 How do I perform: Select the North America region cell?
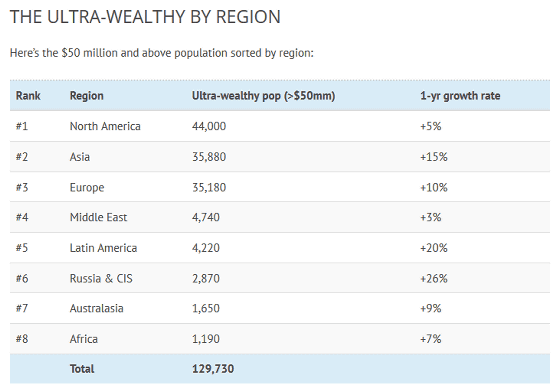105,126
